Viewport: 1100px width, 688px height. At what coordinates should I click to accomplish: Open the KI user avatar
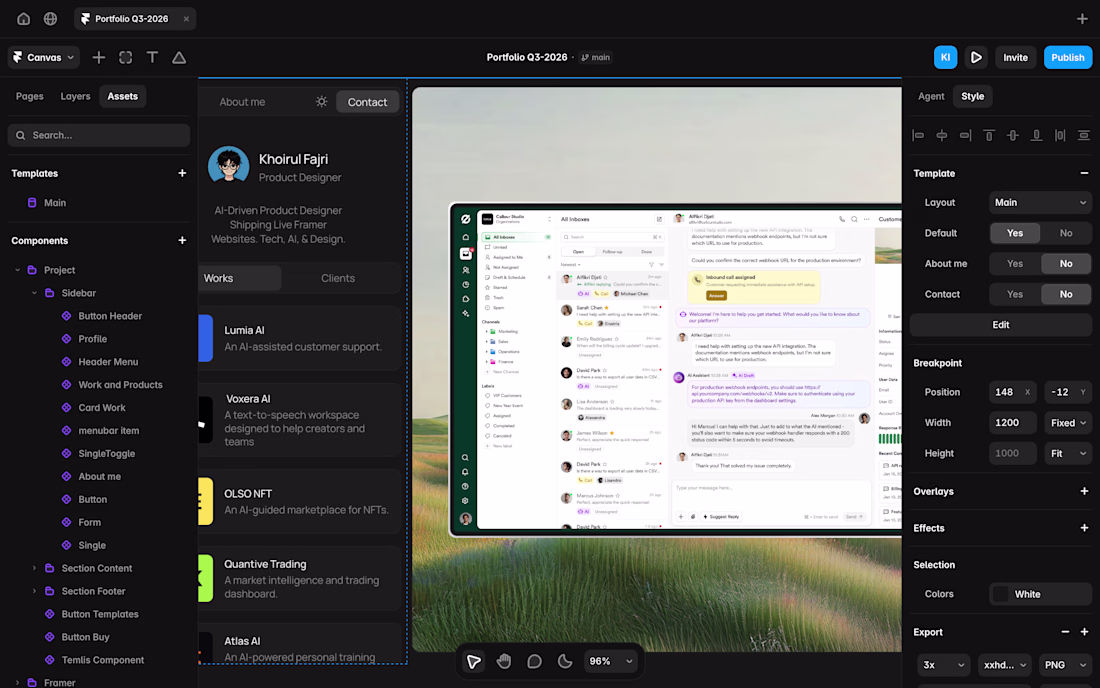click(945, 58)
